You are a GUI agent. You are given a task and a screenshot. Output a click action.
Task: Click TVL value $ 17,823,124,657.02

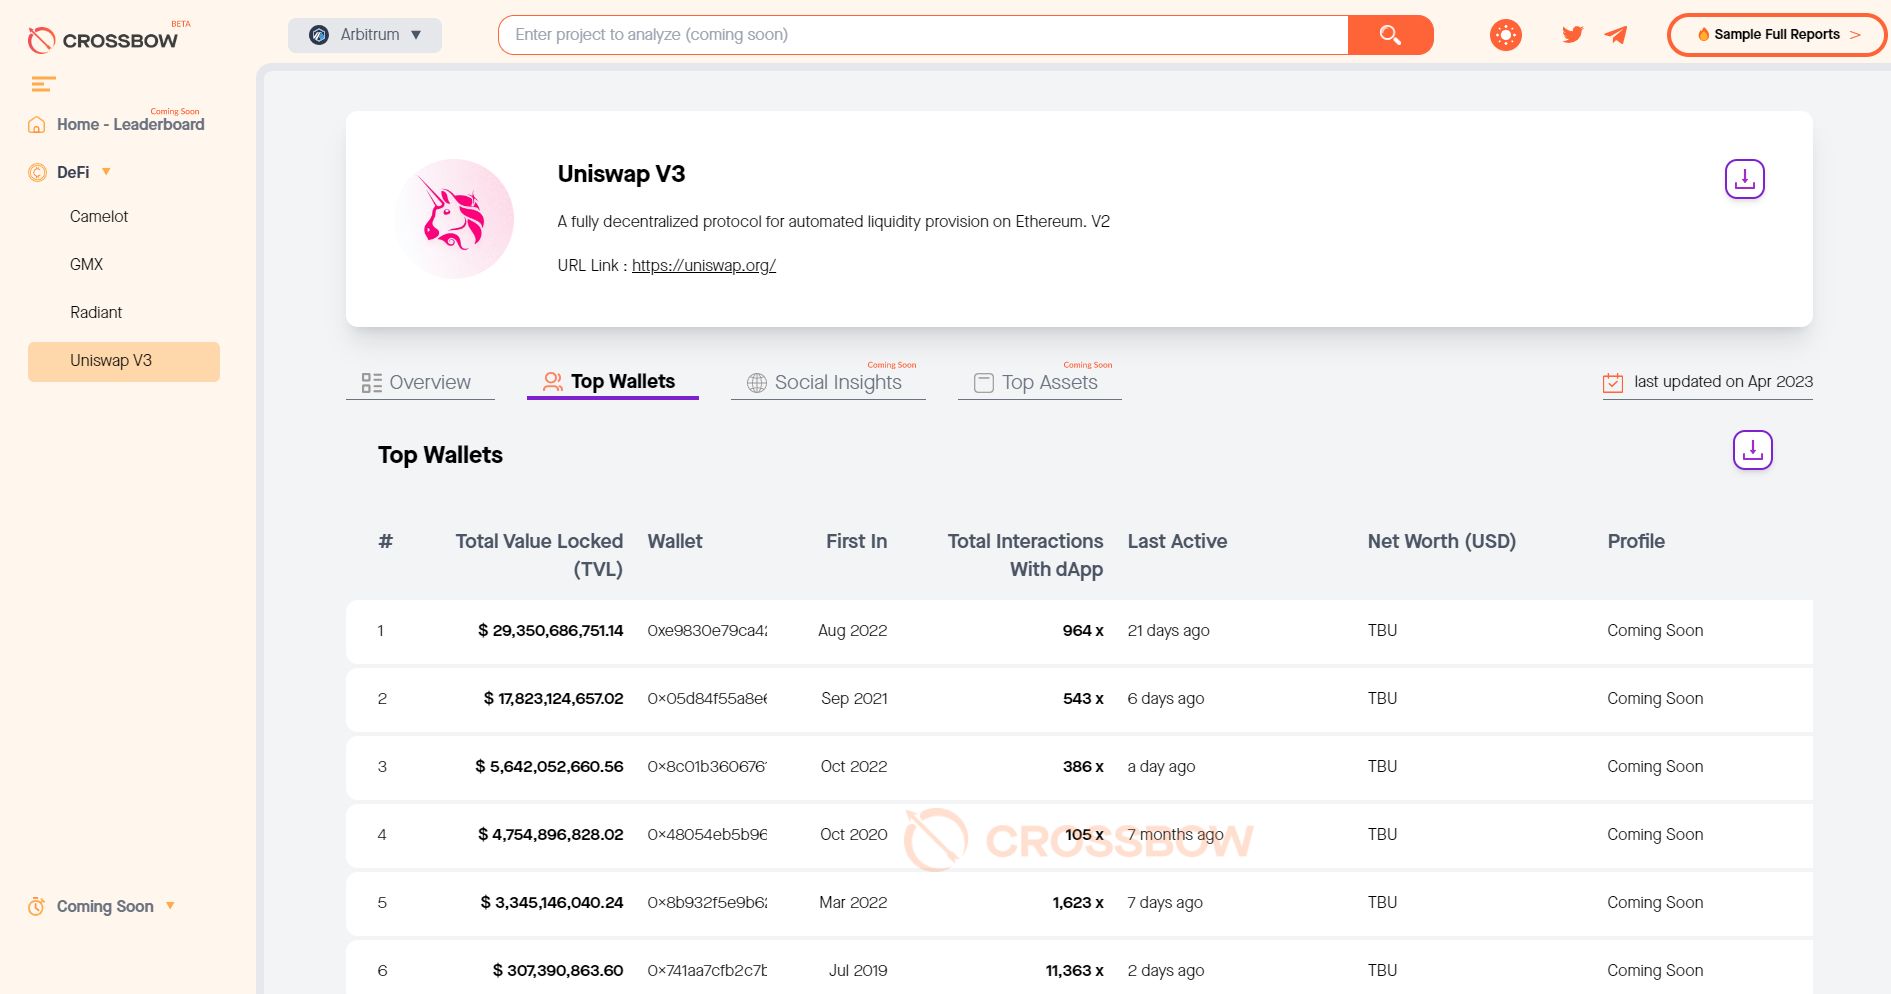pyautogui.click(x=553, y=698)
